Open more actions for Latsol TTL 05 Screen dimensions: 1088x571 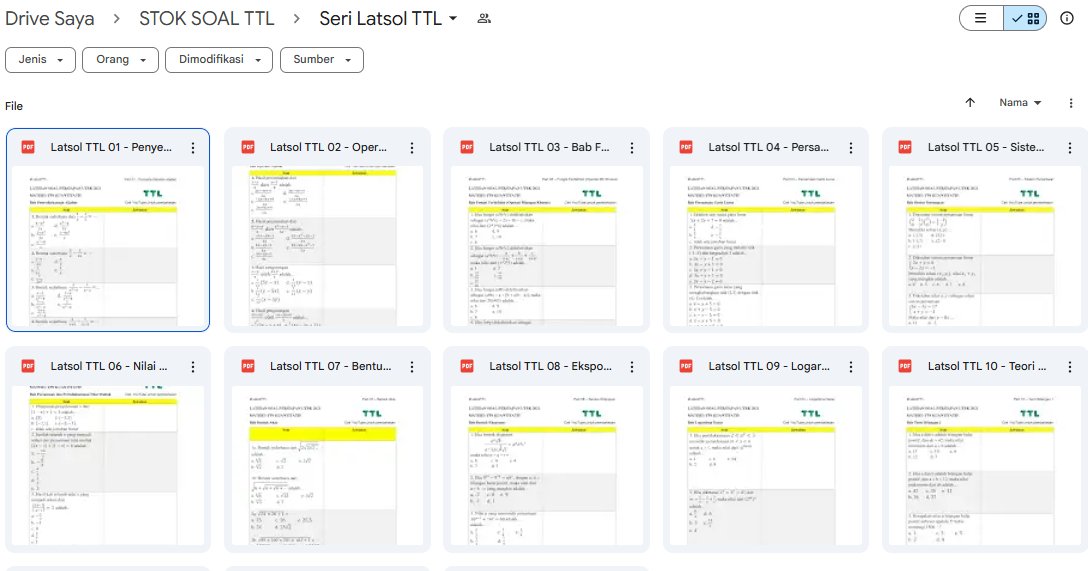tap(1070, 148)
